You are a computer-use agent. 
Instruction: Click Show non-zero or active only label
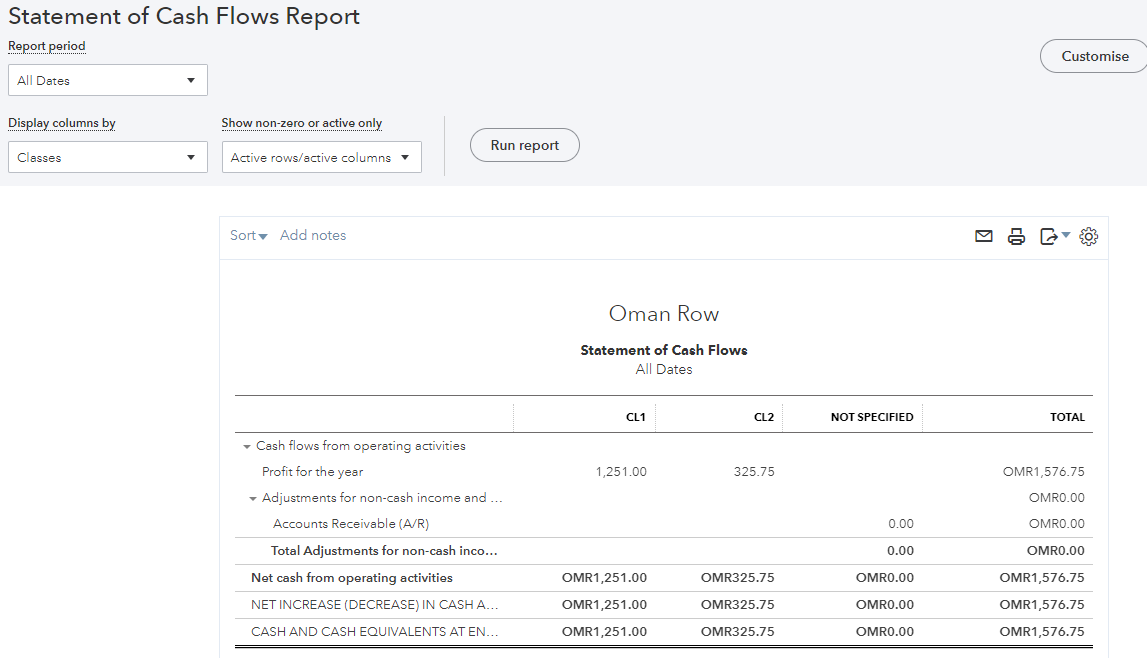coord(302,123)
